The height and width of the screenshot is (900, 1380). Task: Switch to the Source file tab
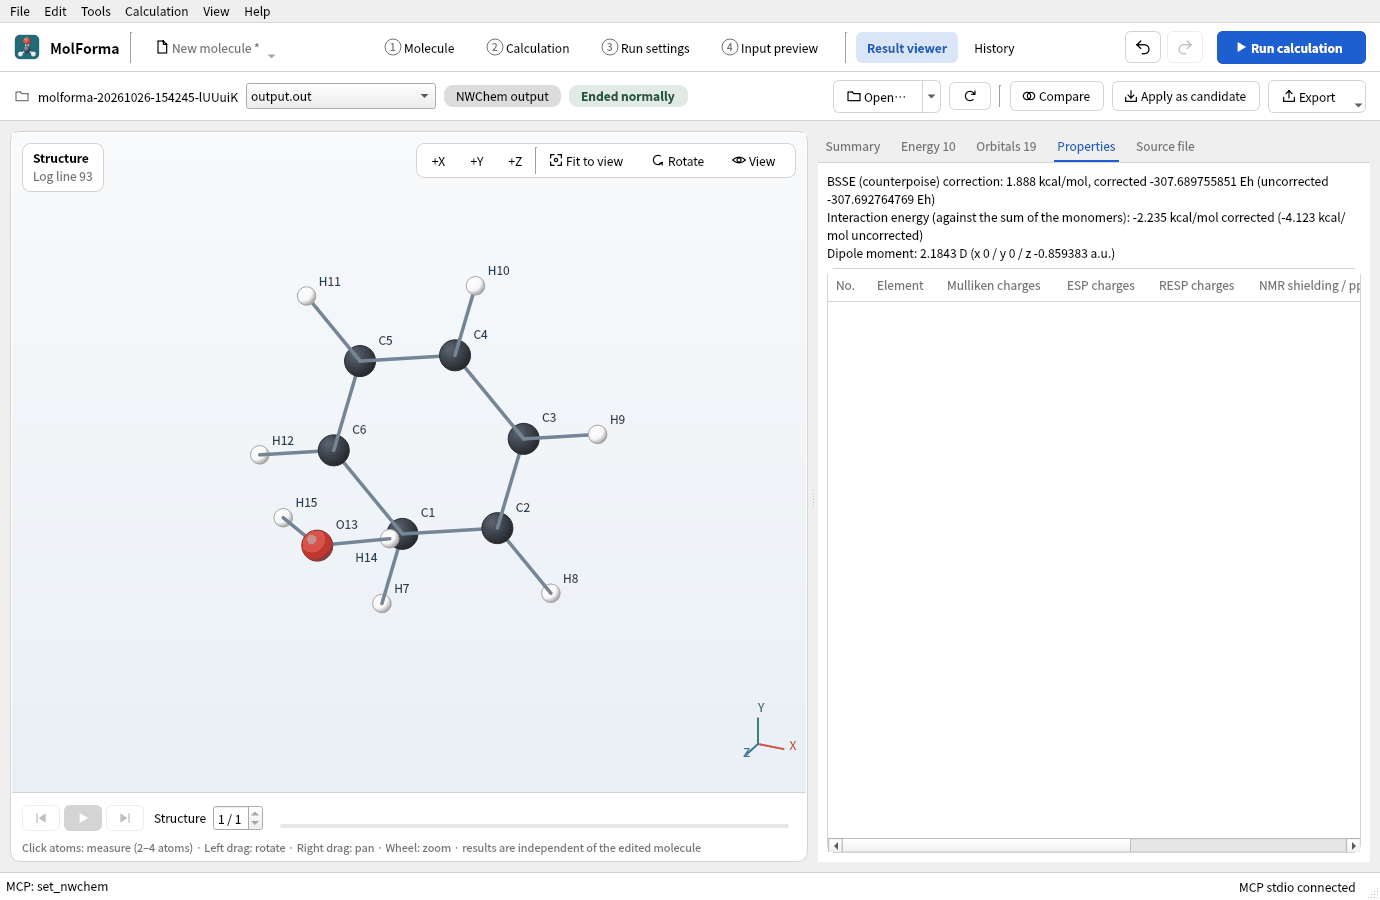(x=1165, y=146)
